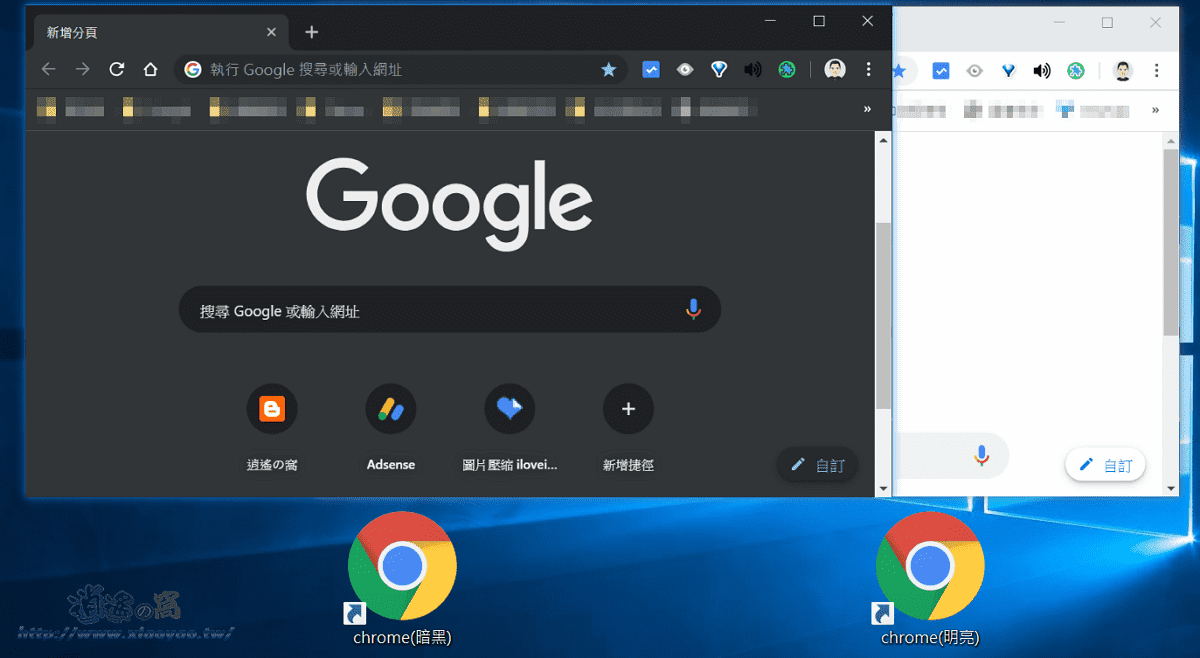Click the scroll down arrow in dark Chrome
The image size is (1200, 658).
click(x=883, y=488)
